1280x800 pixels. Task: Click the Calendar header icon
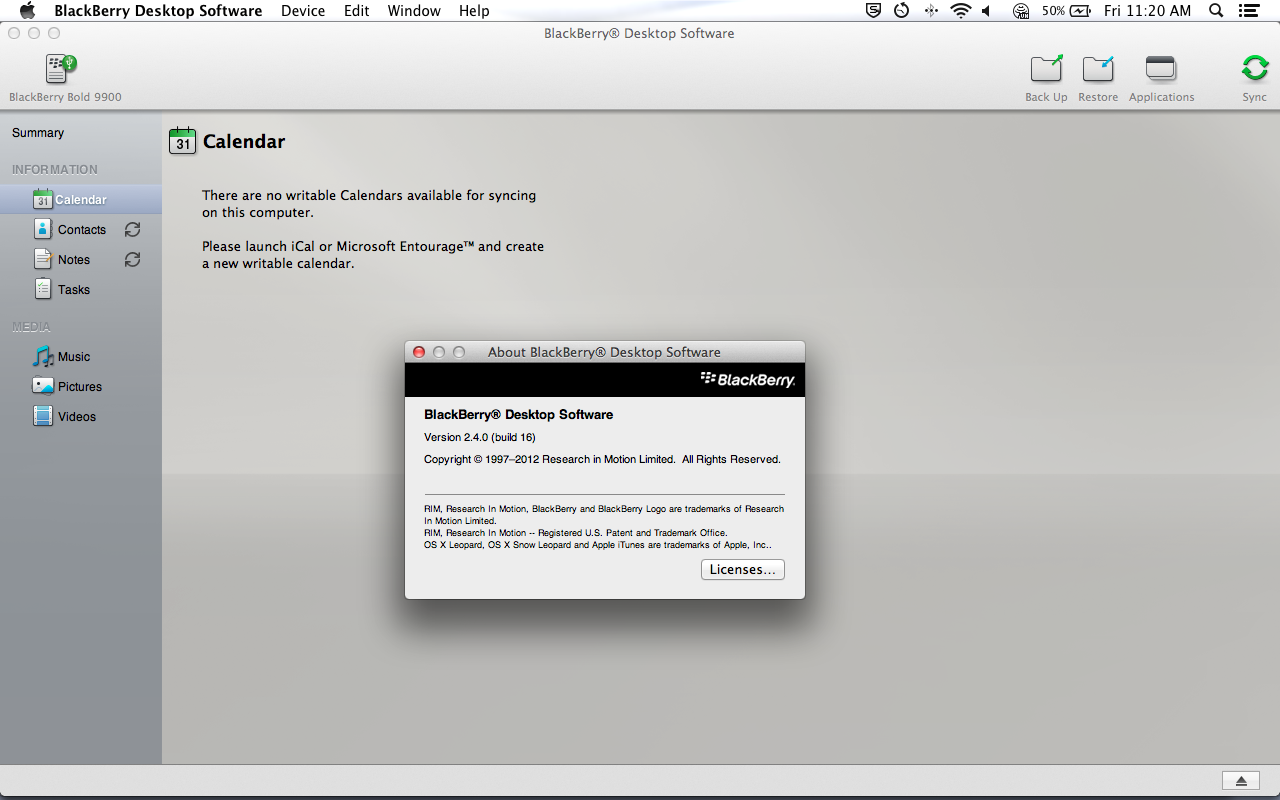coord(182,141)
